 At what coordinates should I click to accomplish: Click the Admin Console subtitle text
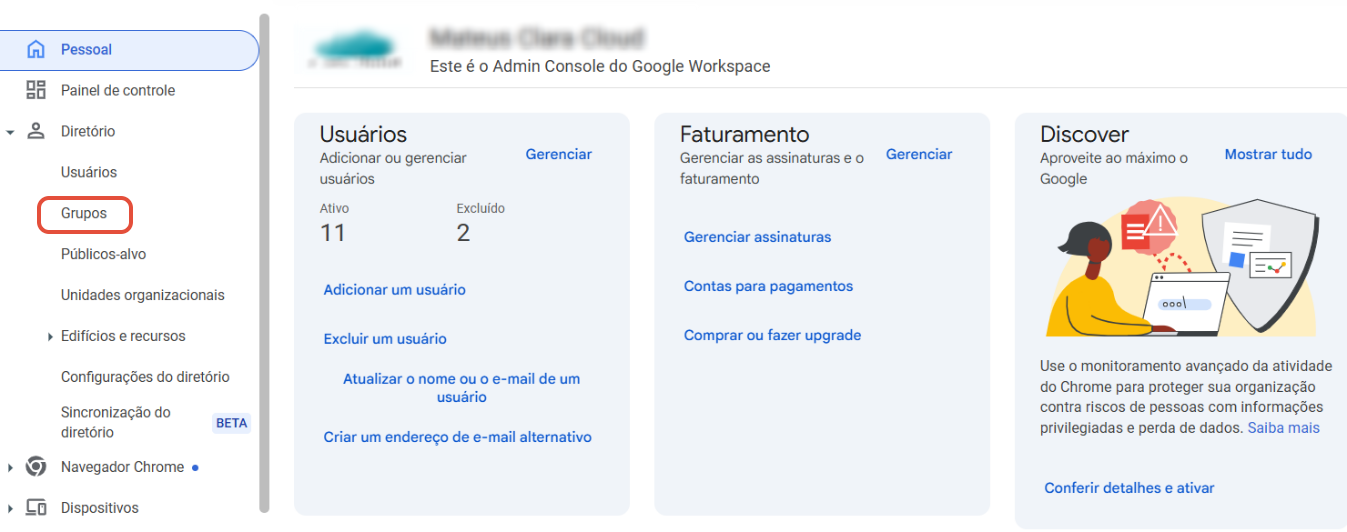pos(600,66)
